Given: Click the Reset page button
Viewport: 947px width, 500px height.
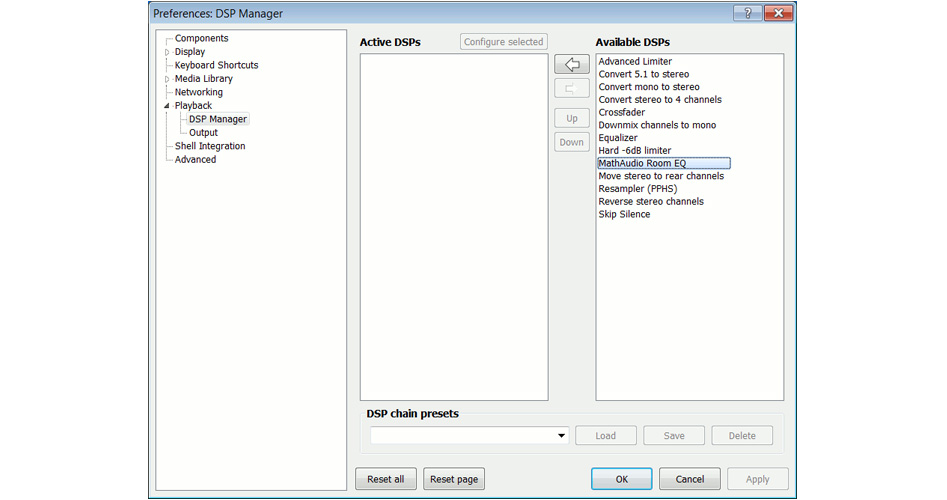Looking at the screenshot, I should coord(454,479).
